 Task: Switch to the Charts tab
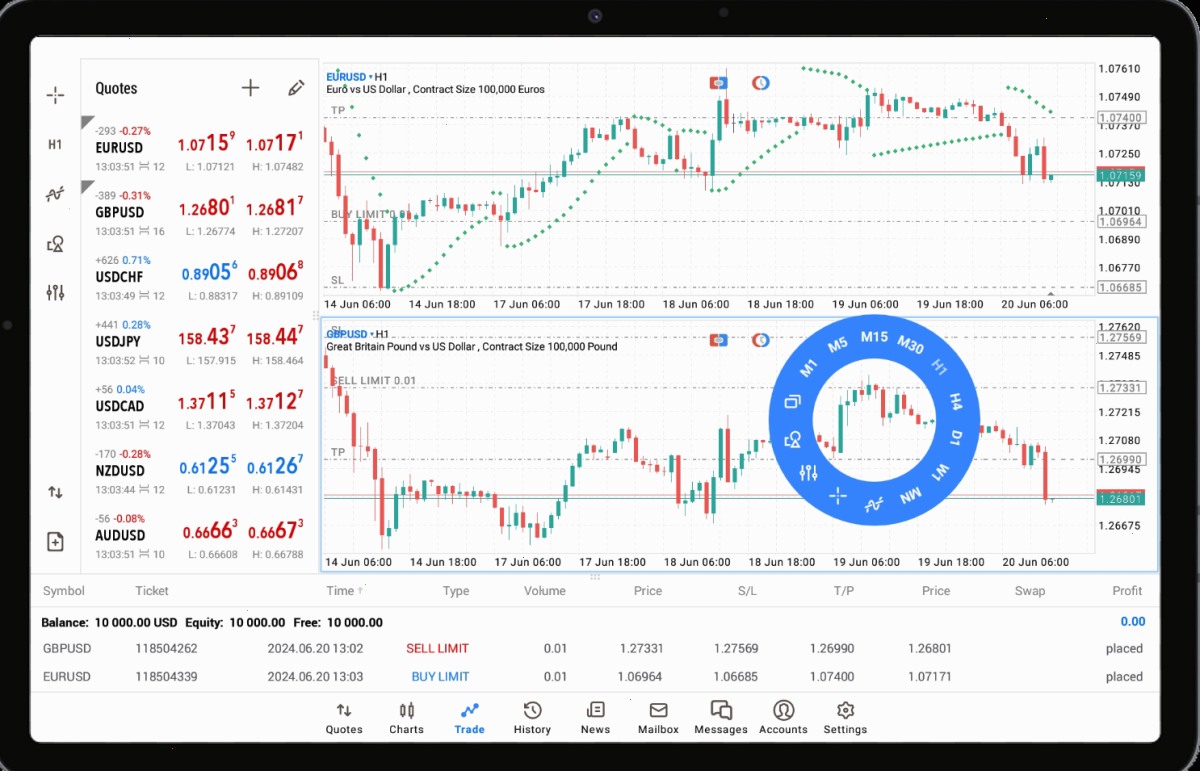pos(406,718)
